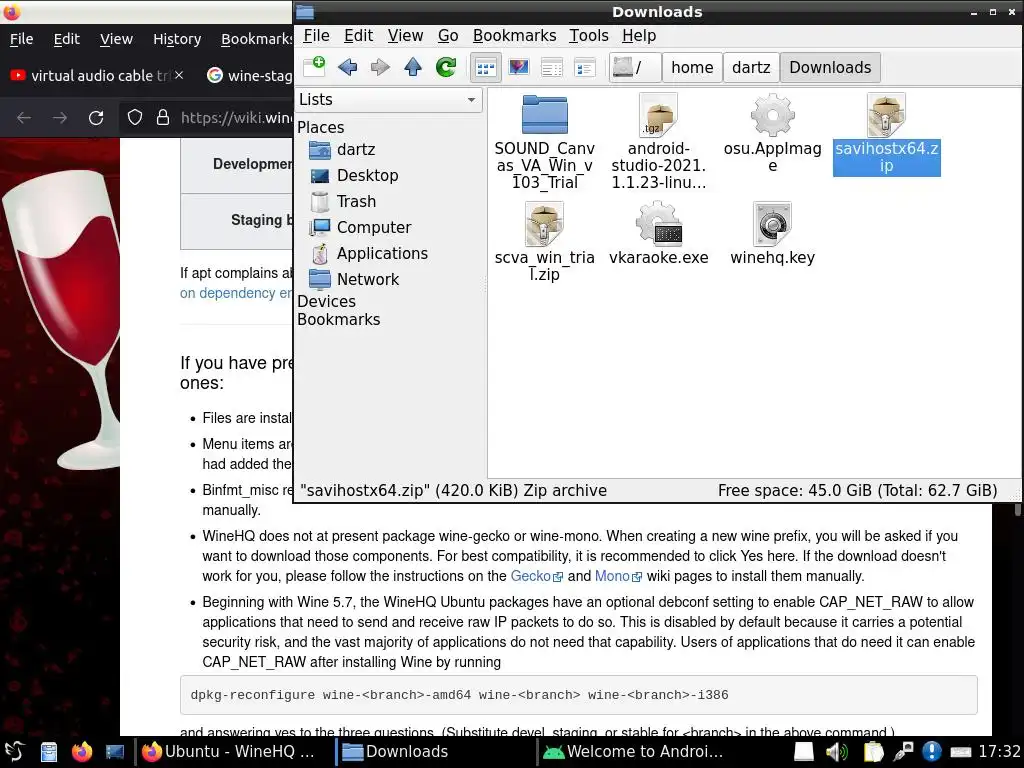The width and height of the screenshot is (1024, 768).
Task: Switch to thumbnail view mode
Action: [x=519, y=67]
